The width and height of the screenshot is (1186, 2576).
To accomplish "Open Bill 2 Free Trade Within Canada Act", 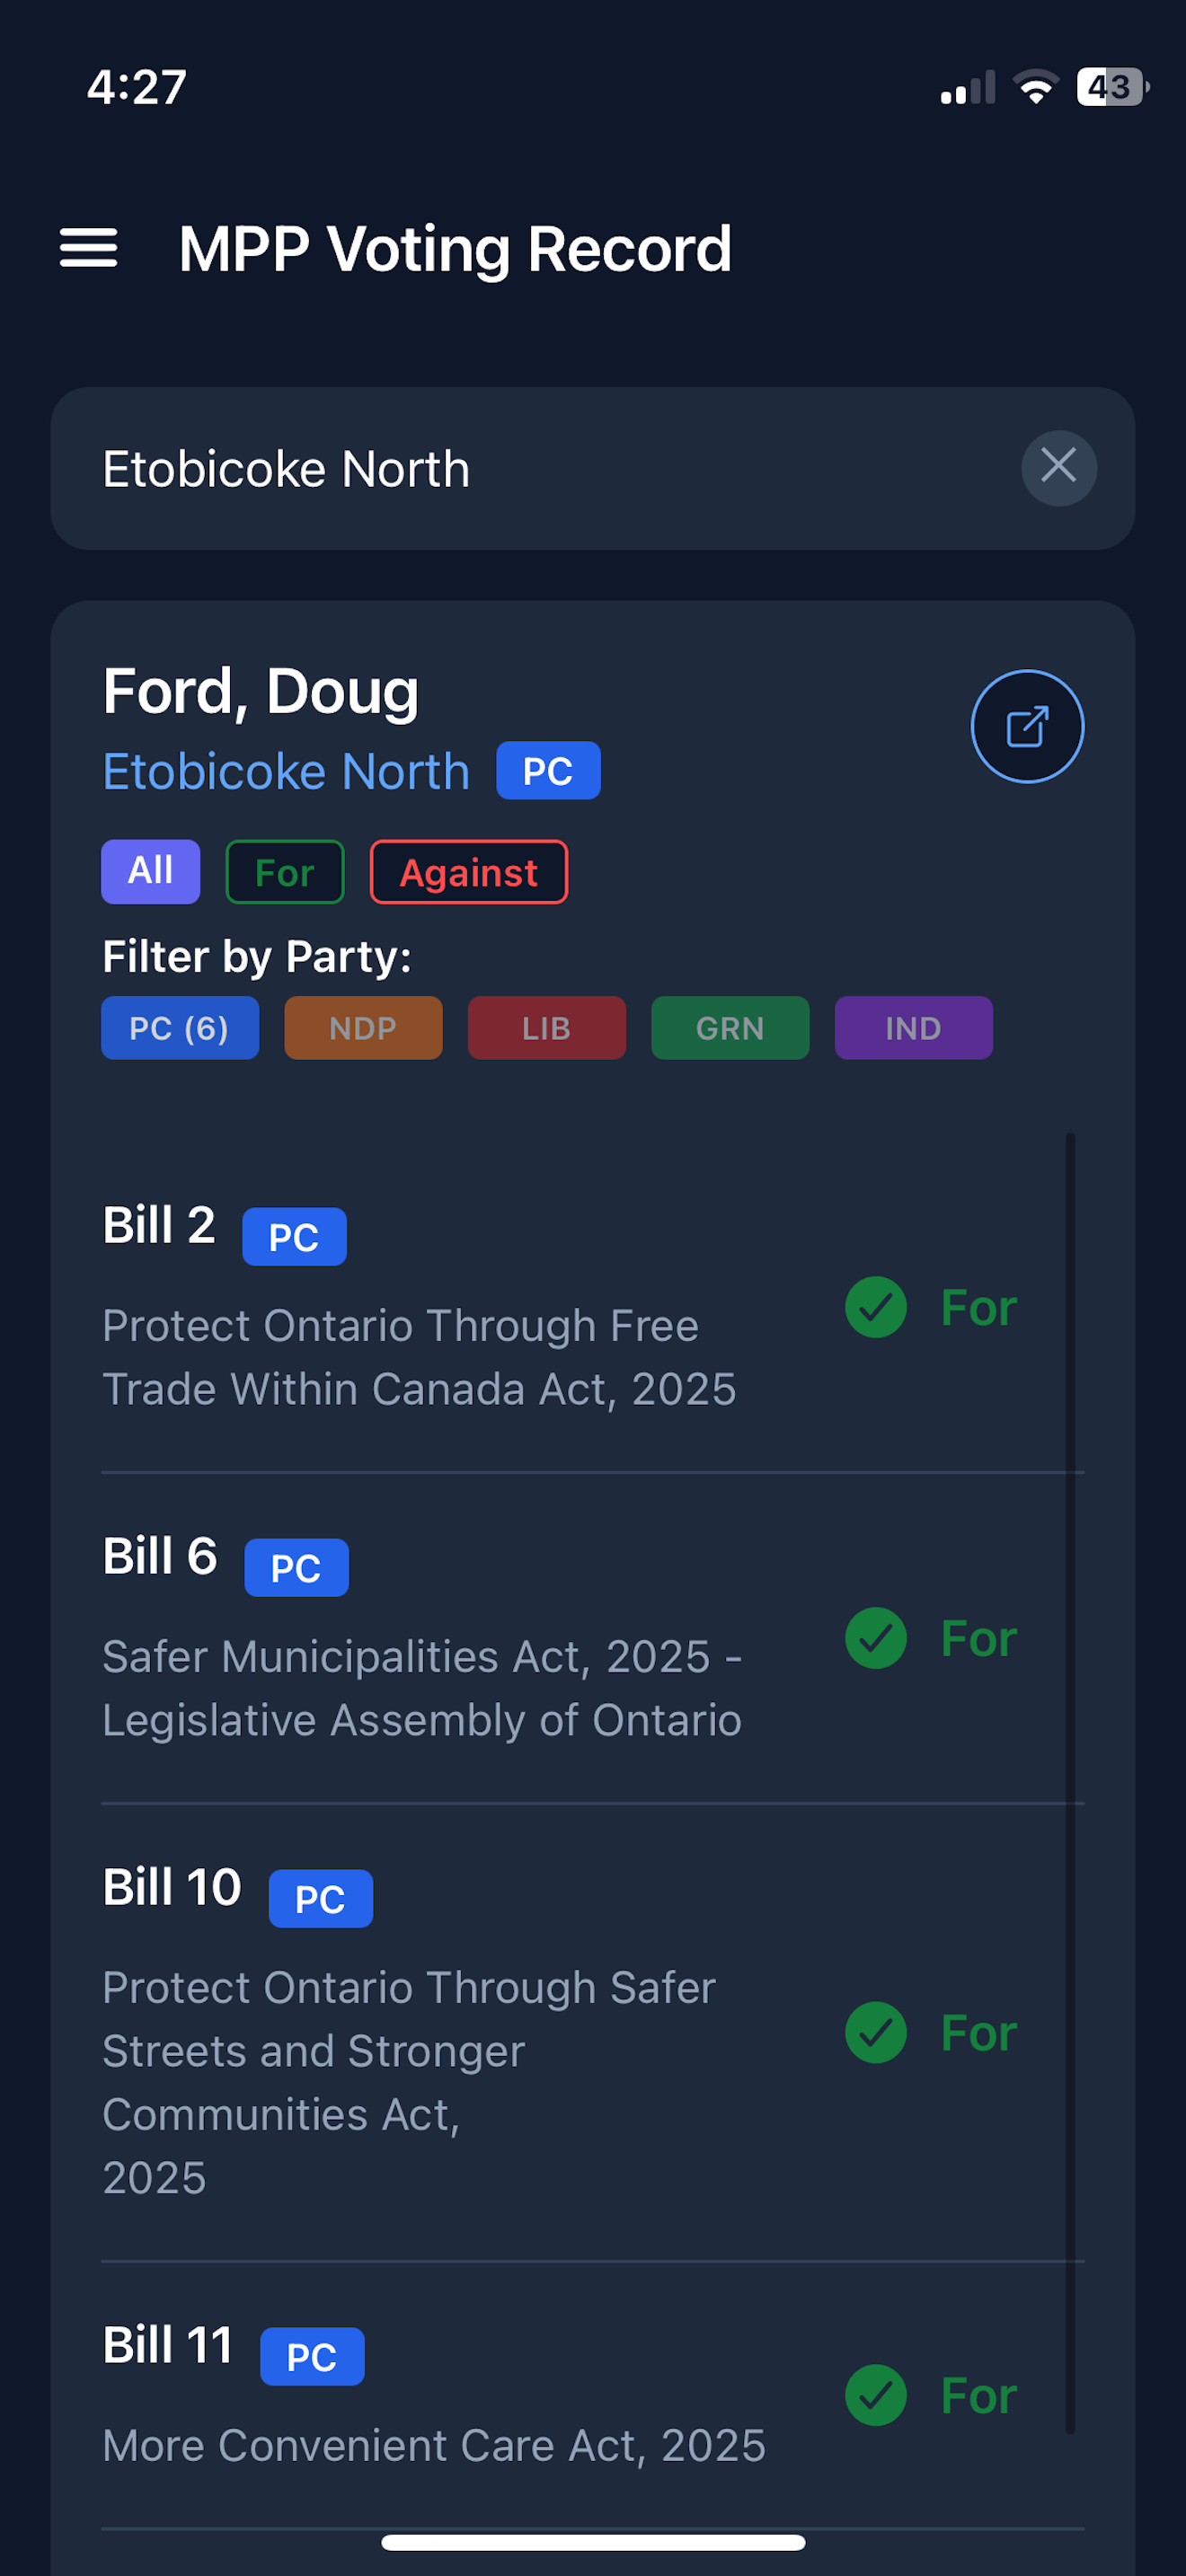I will click(x=420, y=1356).
